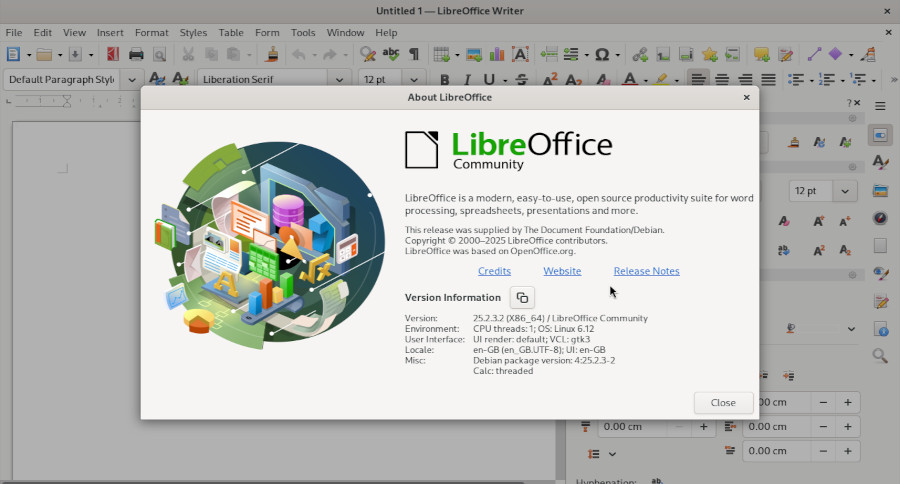This screenshot has height=484, width=900.
Task: Open the Help menu
Action: pos(386,33)
